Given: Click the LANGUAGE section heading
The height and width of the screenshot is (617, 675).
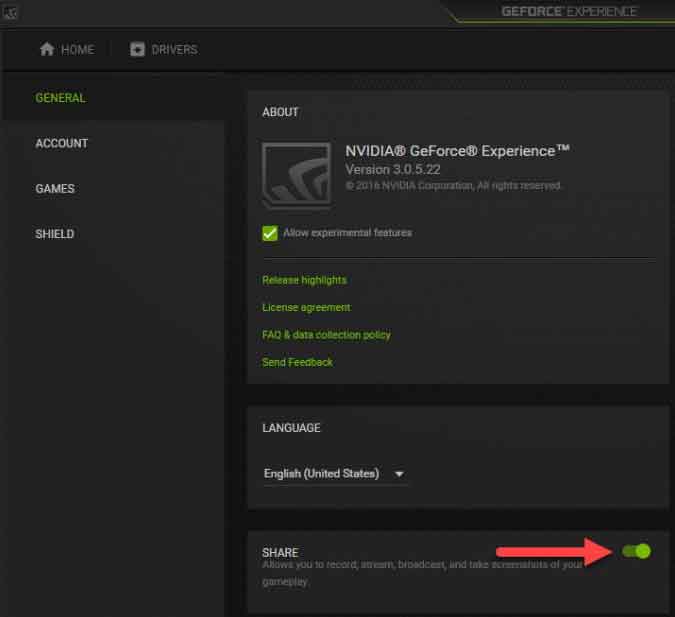Looking at the screenshot, I should [291, 428].
